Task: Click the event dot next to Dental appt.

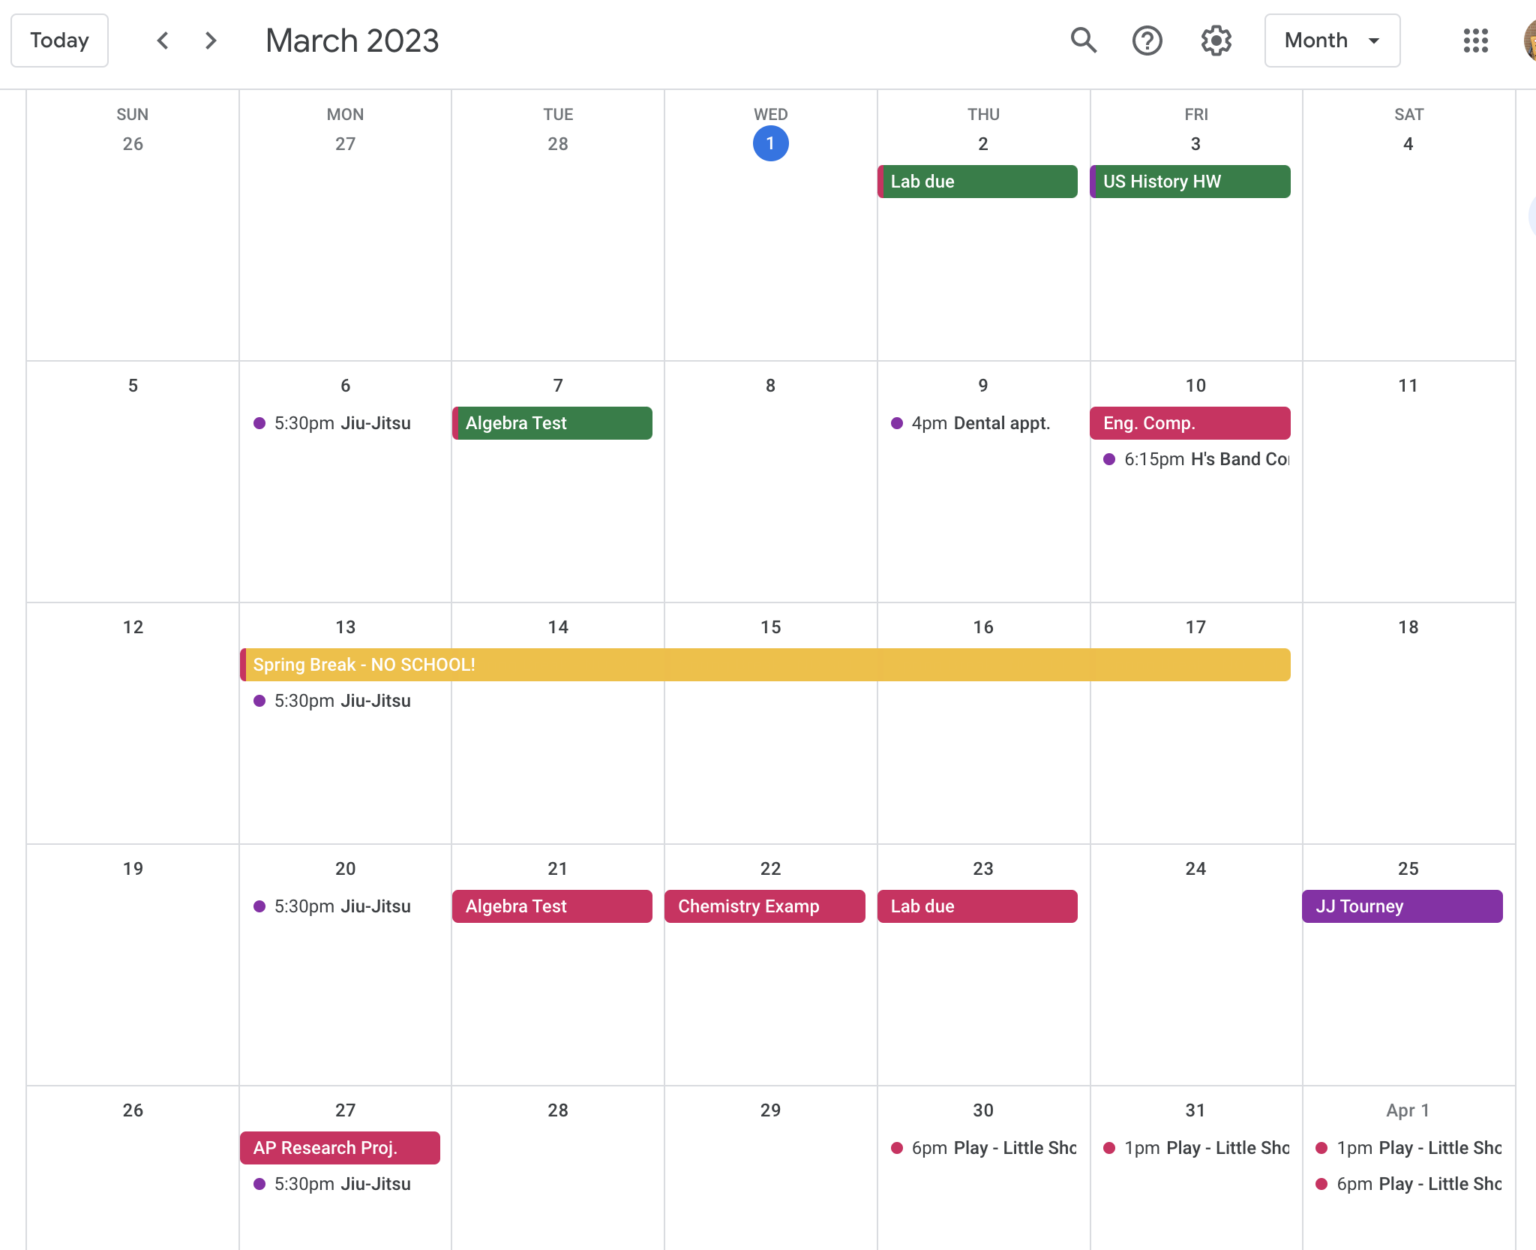Action: pos(895,423)
